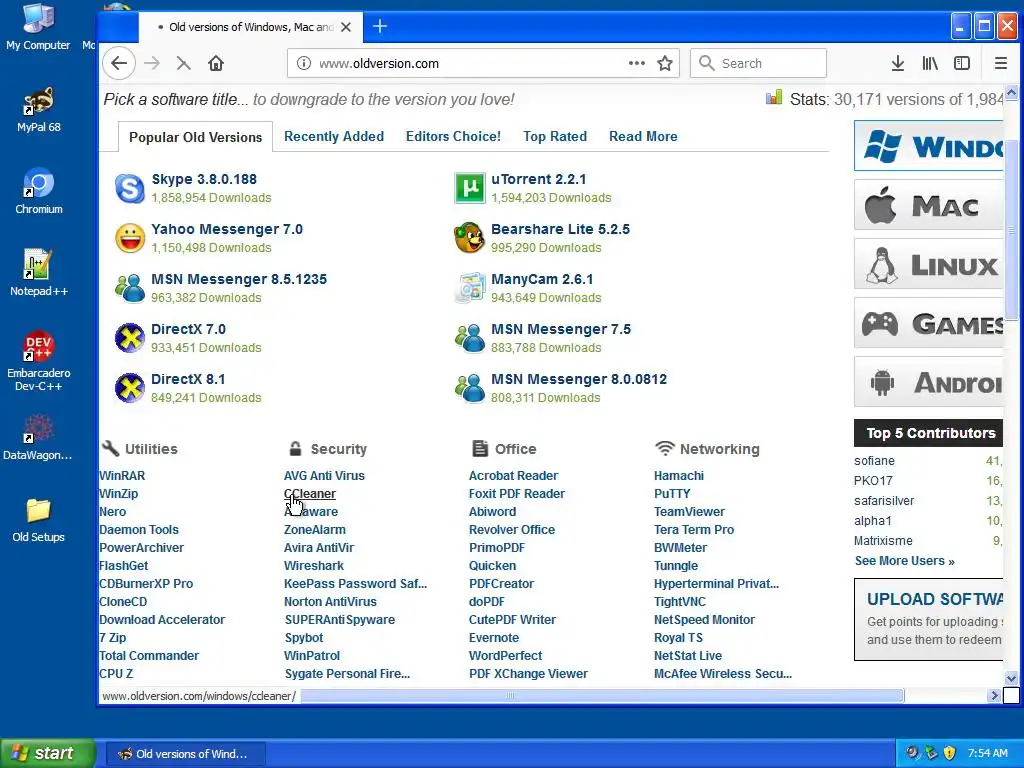Open the Games category banner
1024x768 pixels.
point(929,323)
